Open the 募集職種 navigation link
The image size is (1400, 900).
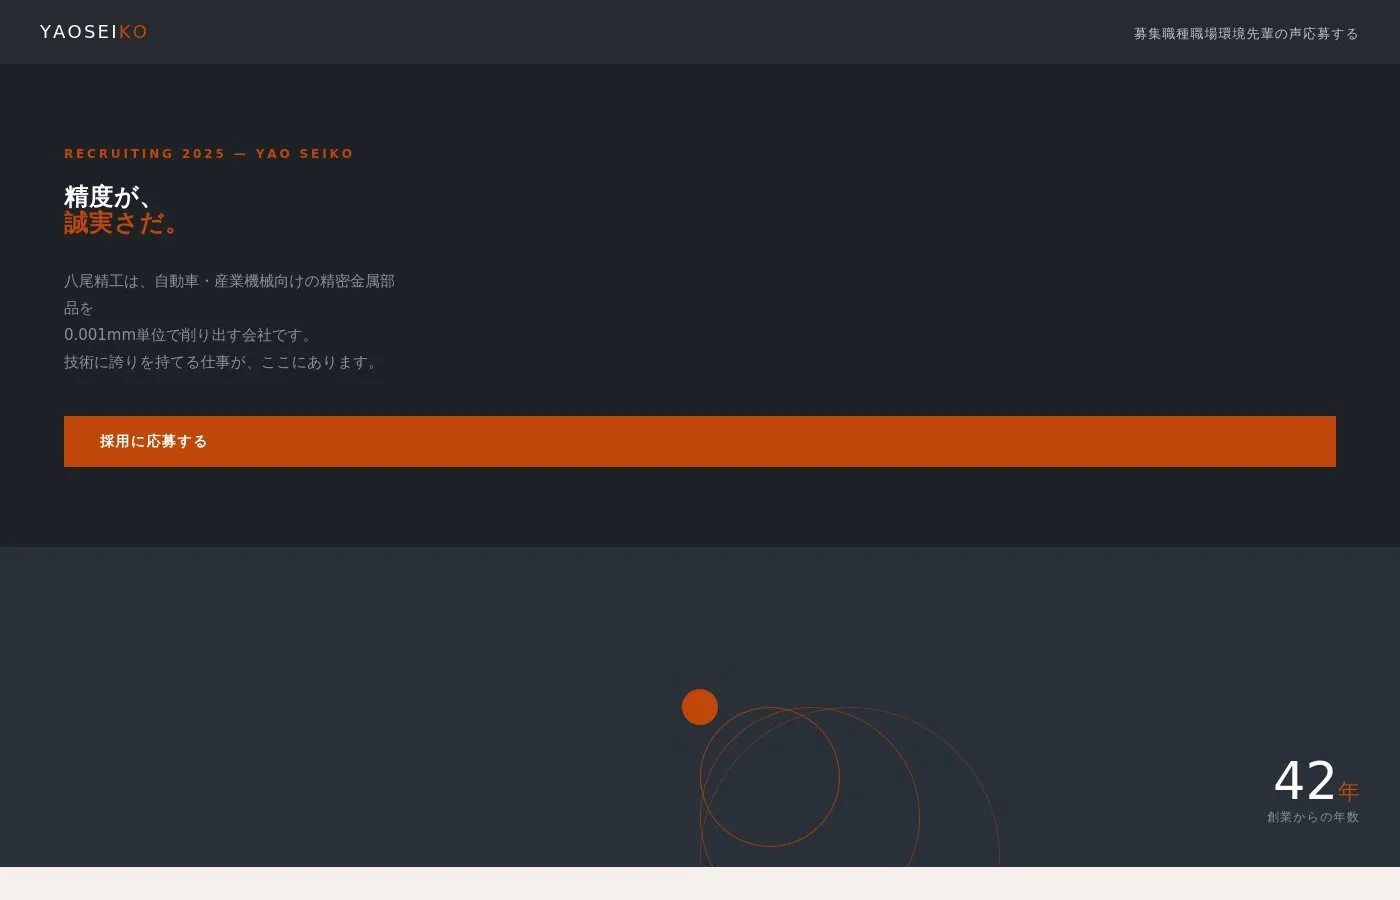click(x=1162, y=33)
